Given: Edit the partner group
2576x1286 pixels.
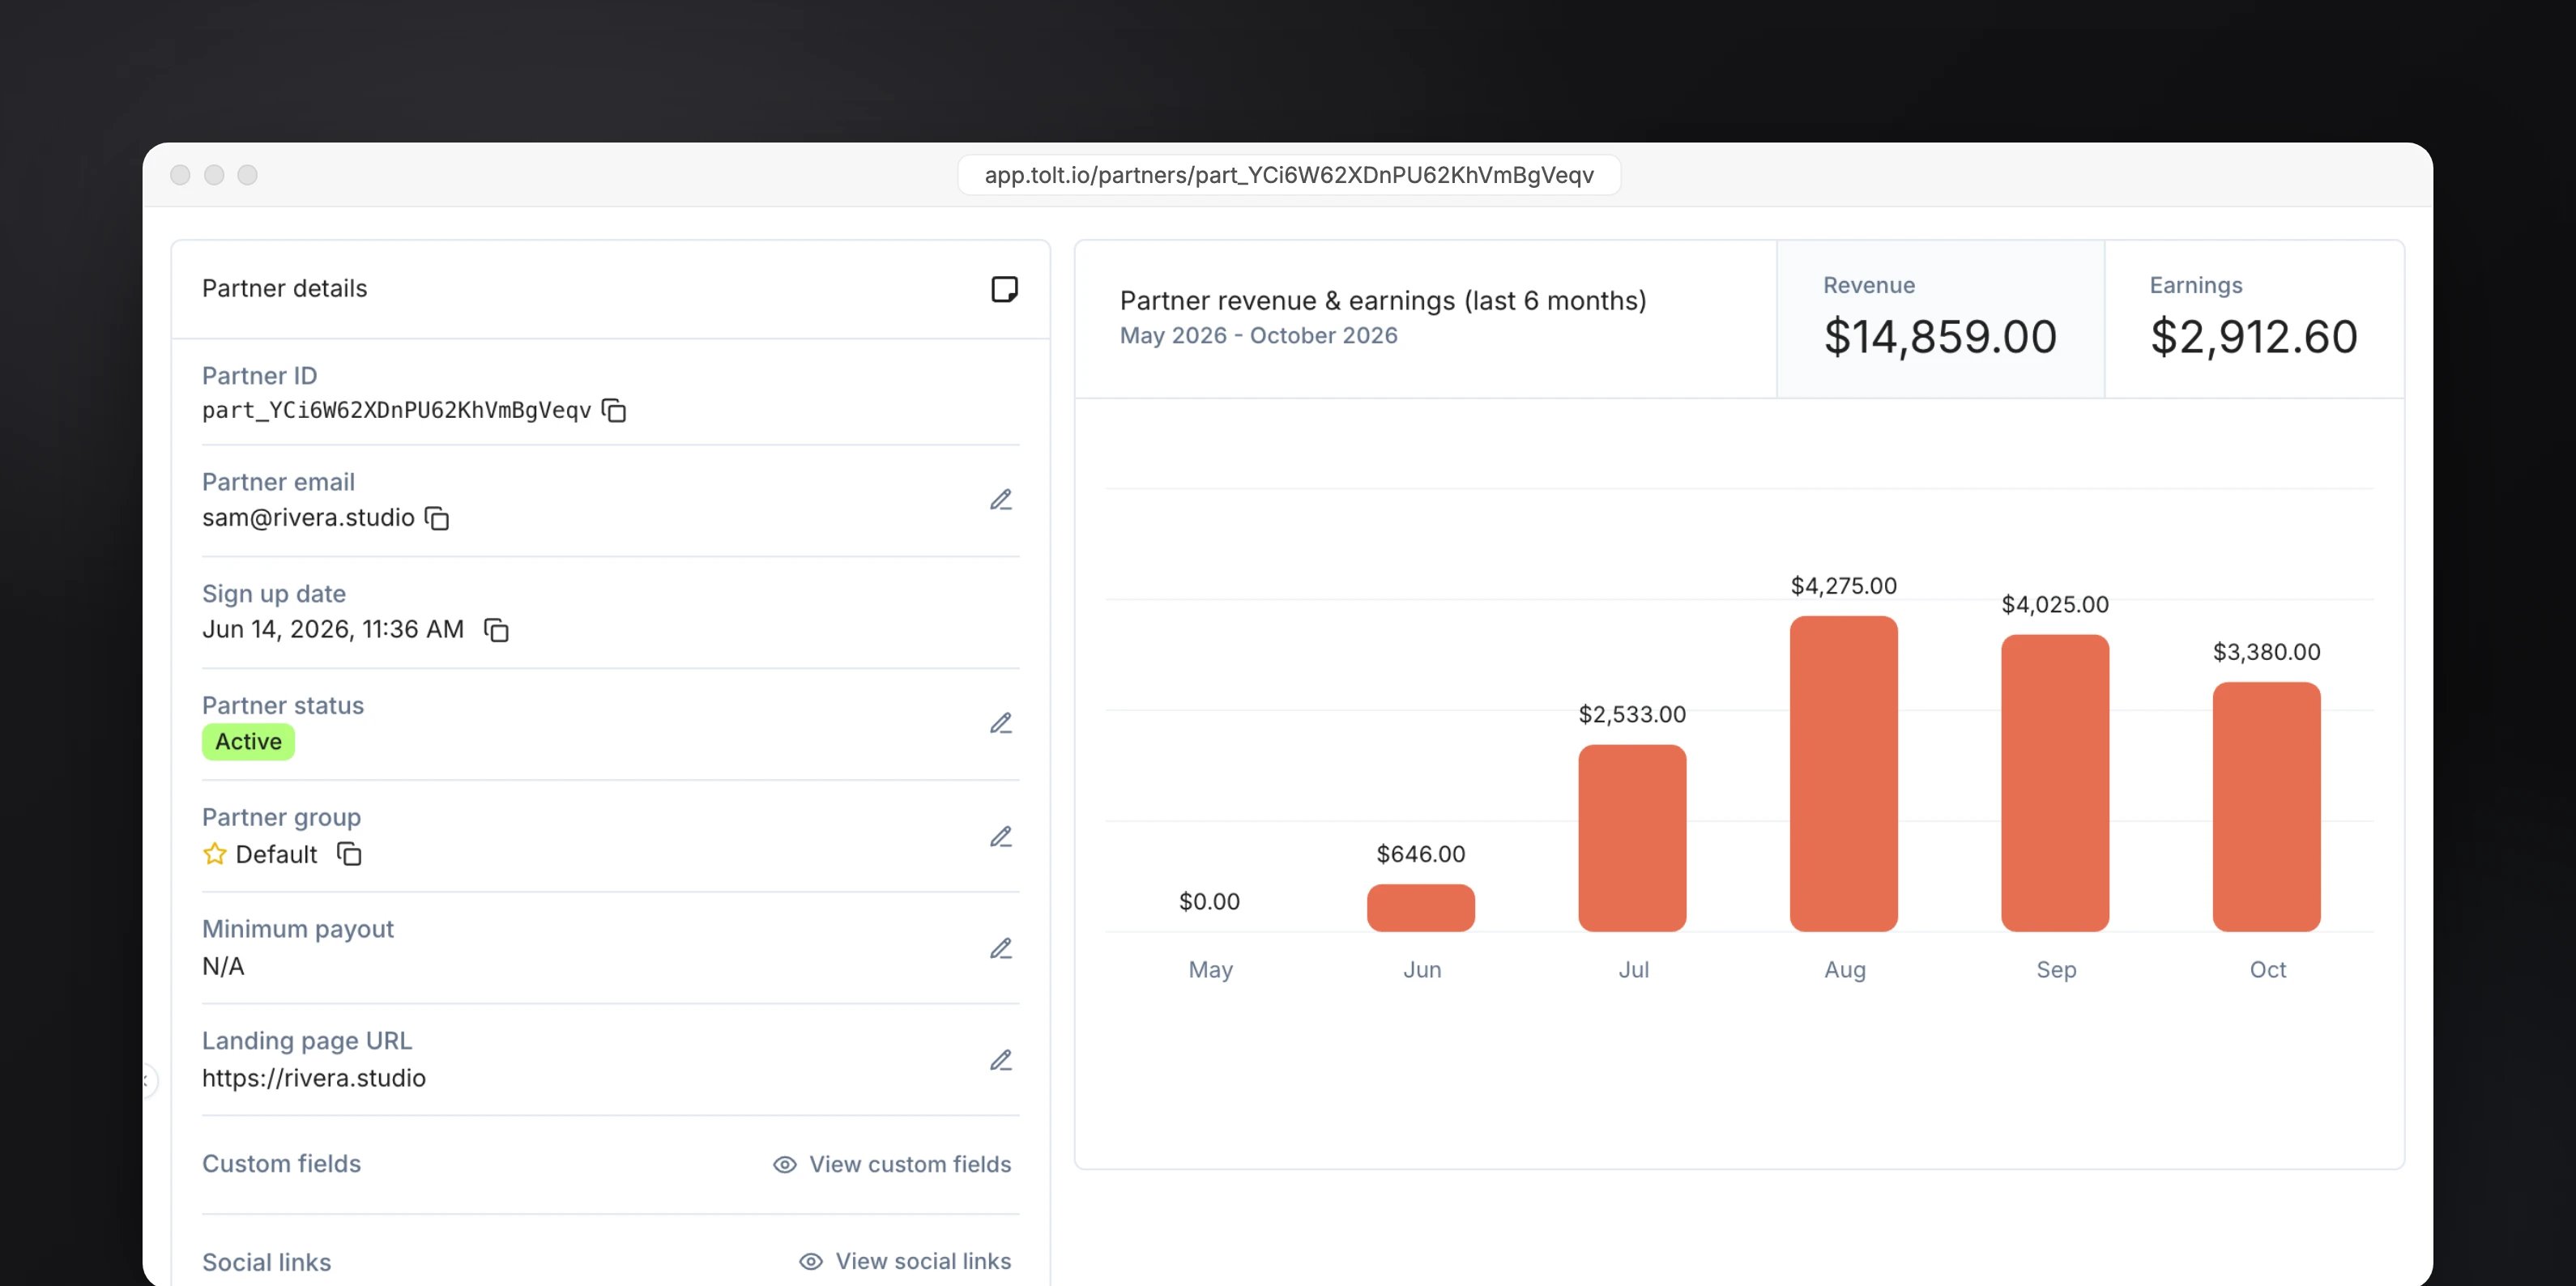Looking at the screenshot, I should (1001, 836).
